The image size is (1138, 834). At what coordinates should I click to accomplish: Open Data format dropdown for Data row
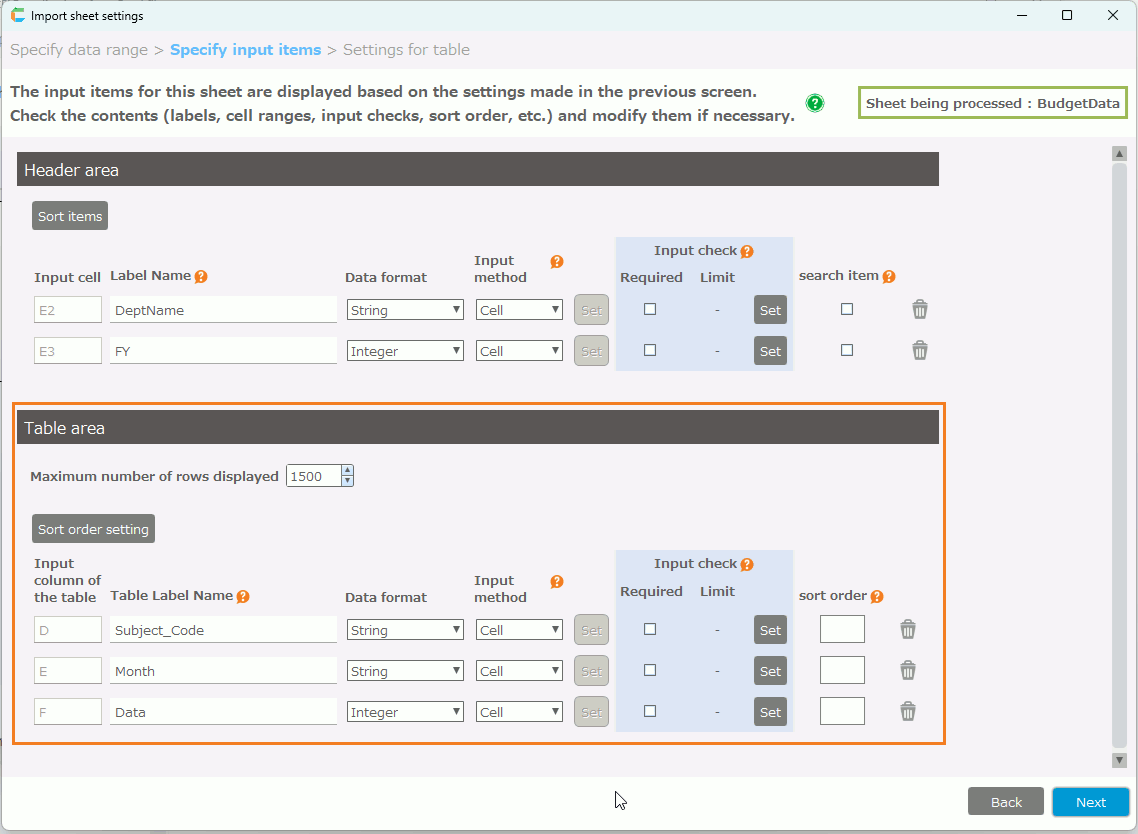pos(405,712)
